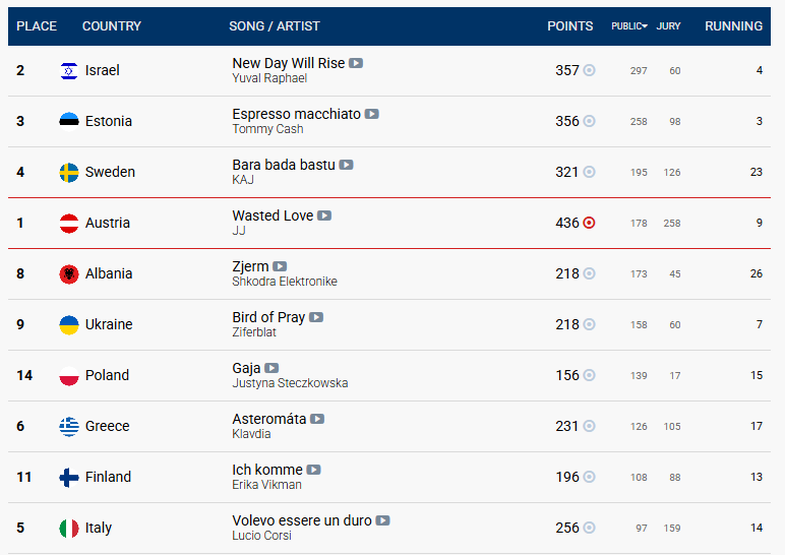Sort by PLACE column header

37,26
